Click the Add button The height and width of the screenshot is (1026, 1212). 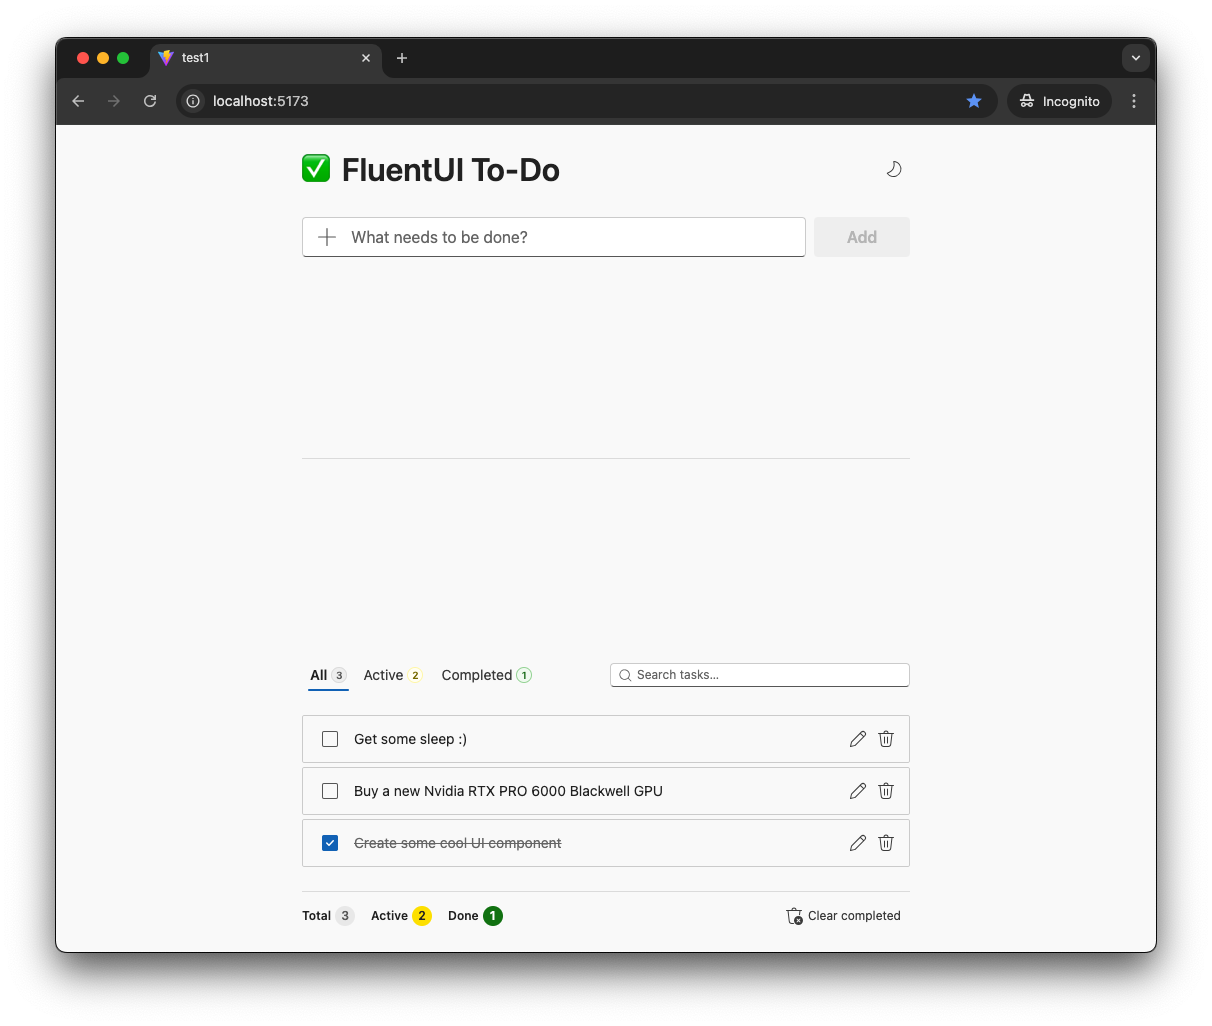[x=862, y=237]
